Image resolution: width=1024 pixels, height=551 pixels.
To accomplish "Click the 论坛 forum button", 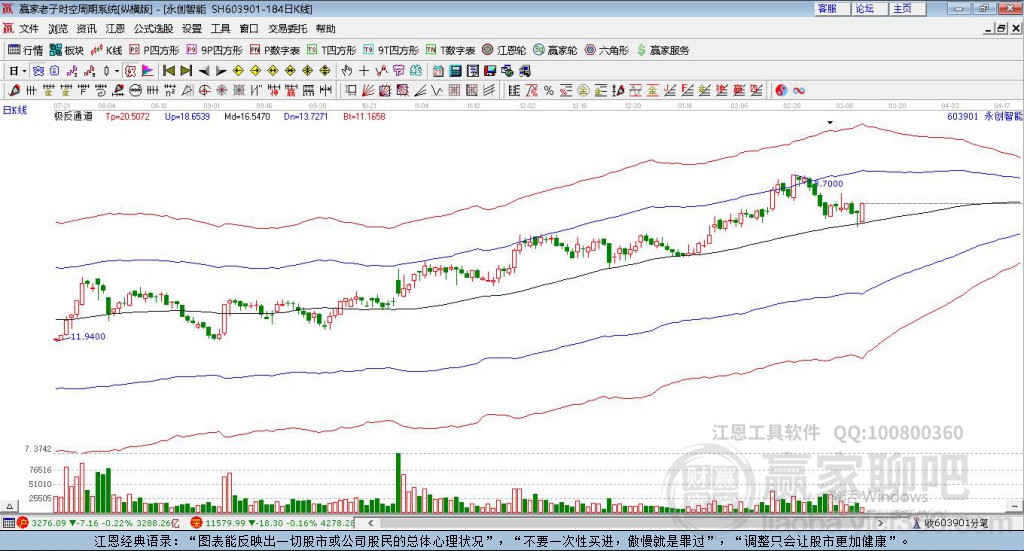I will point(871,8).
